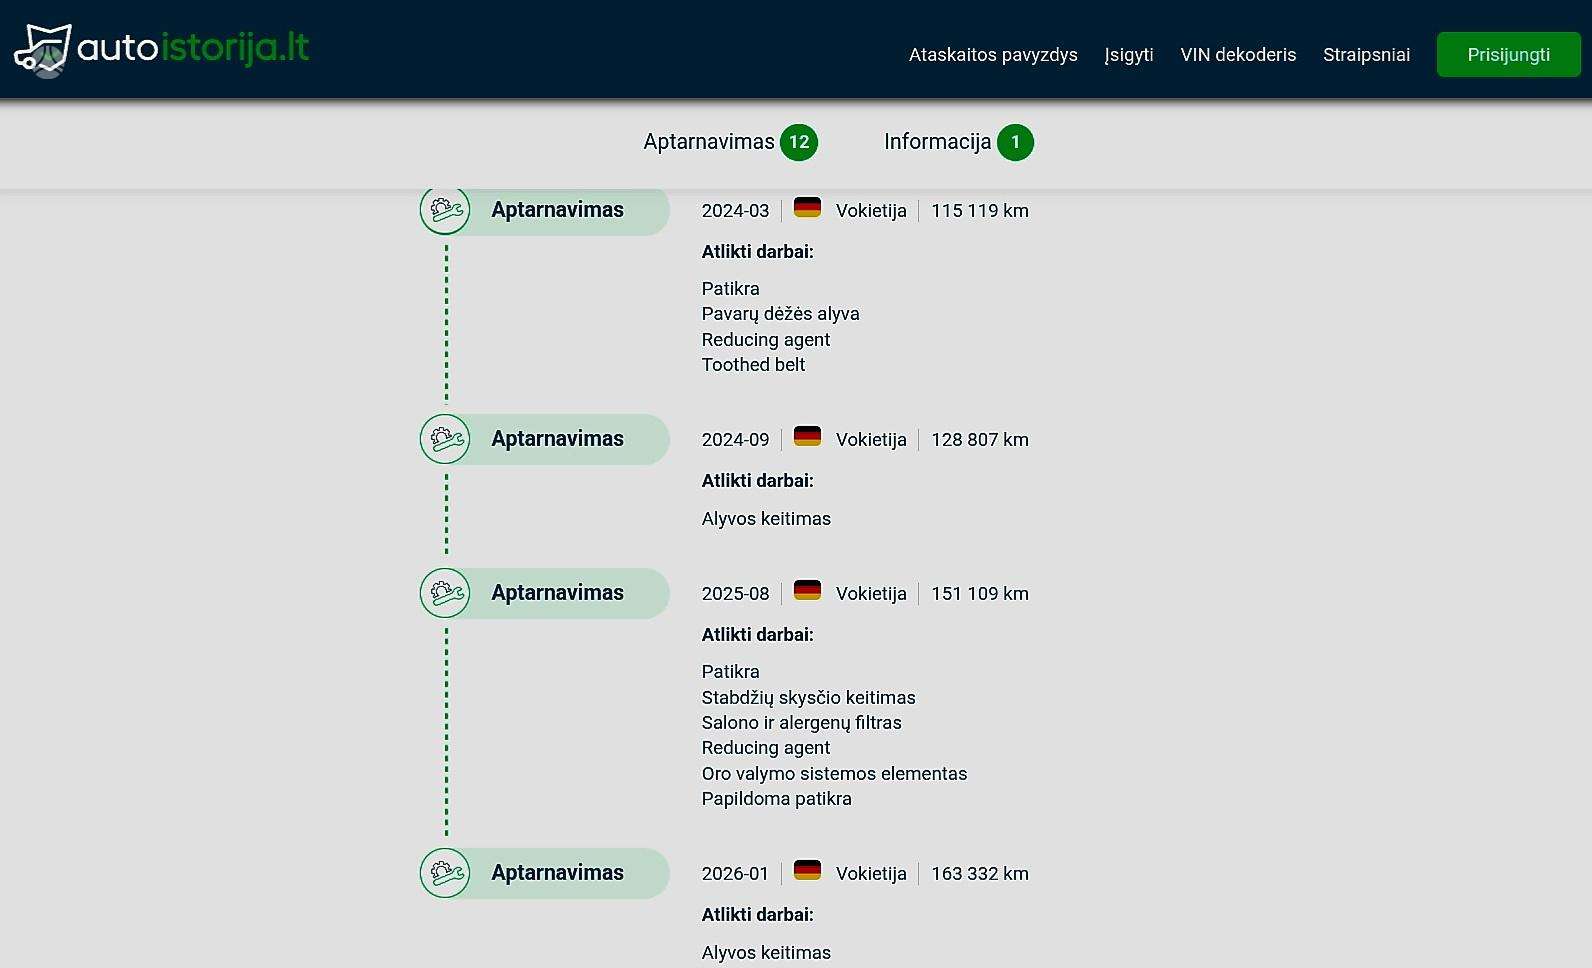Viewport: 1592px width, 968px height.
Task: Click the 163 332 km mileage value
Action: pos(980,874)
